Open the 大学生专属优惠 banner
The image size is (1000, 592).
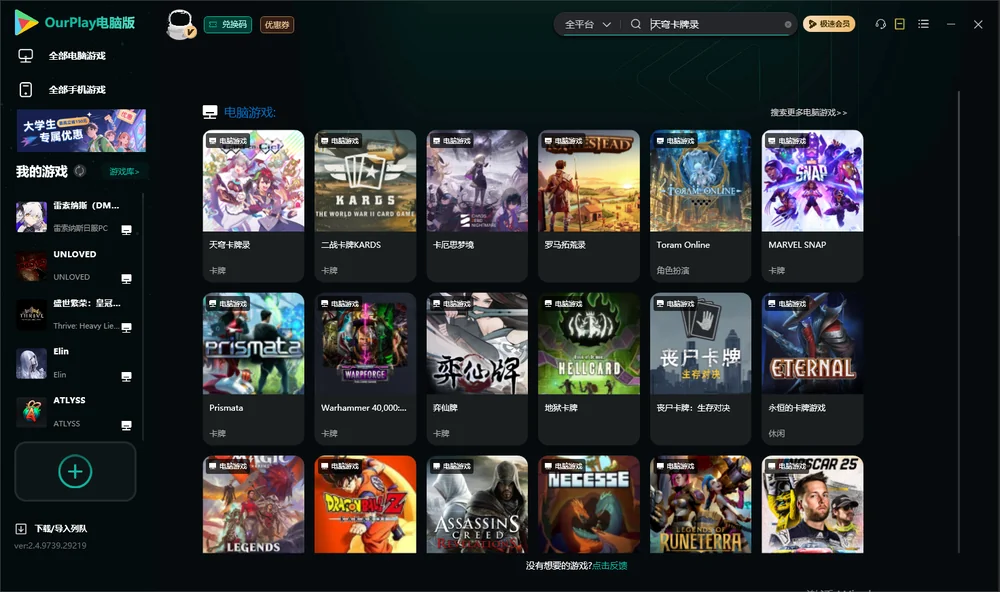tap(81, 130)
